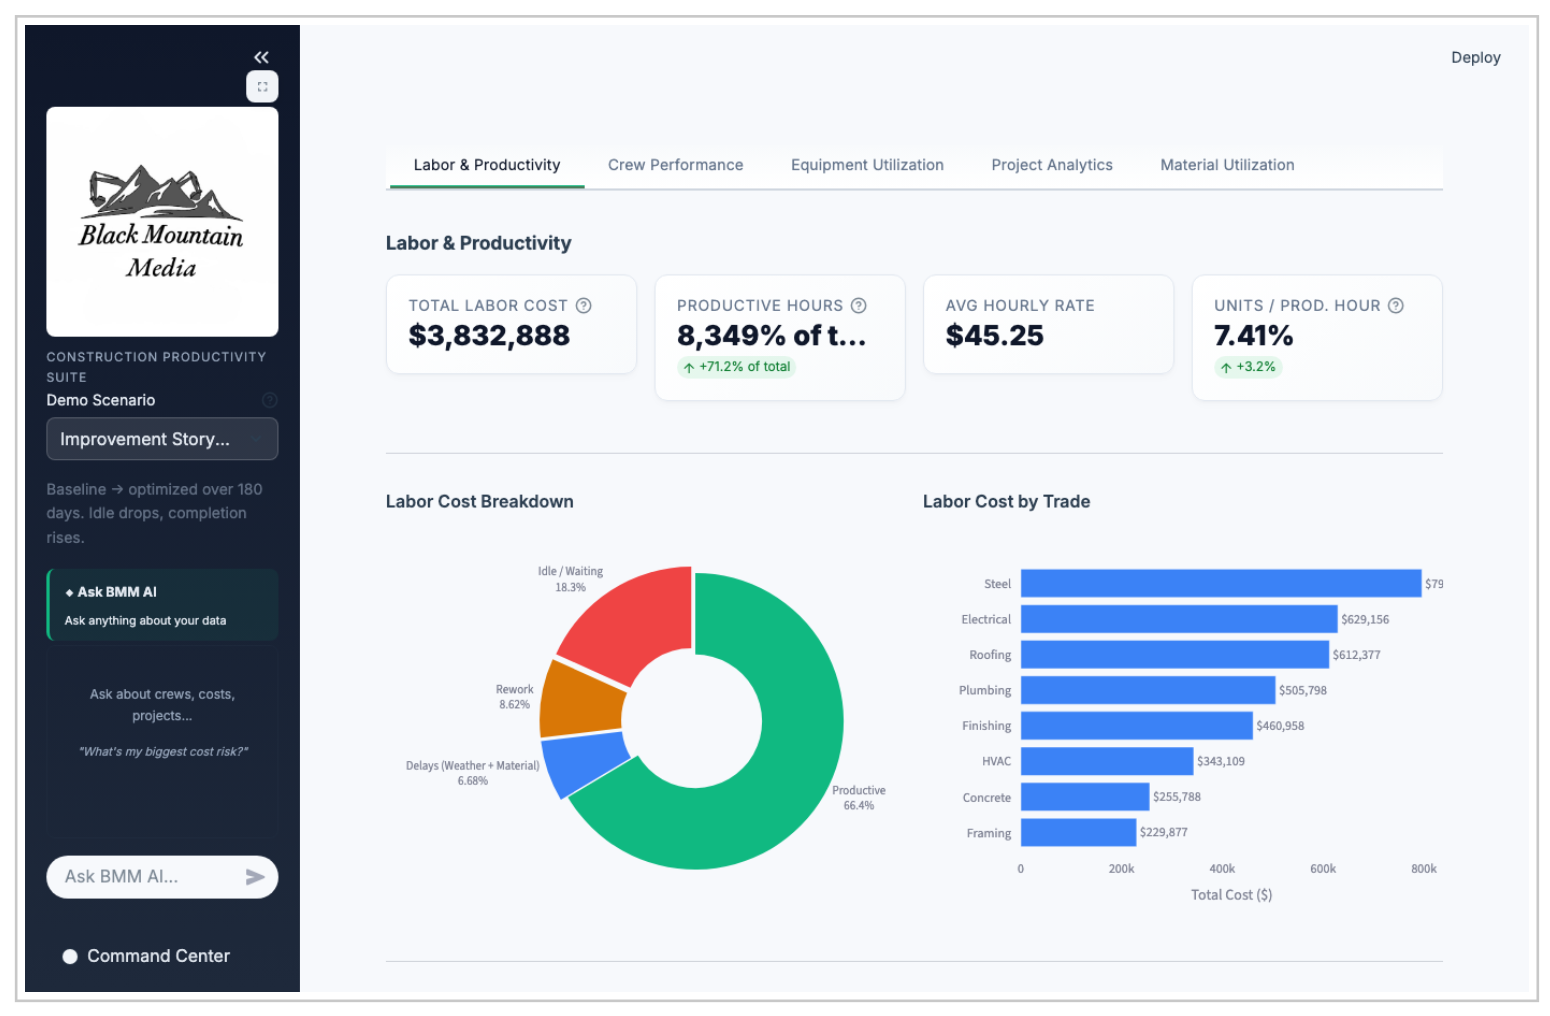Viewport: 1550px width, 1016px height.
Task: Switch to the Labor & Productivity tab
Action: pos(487,165)
